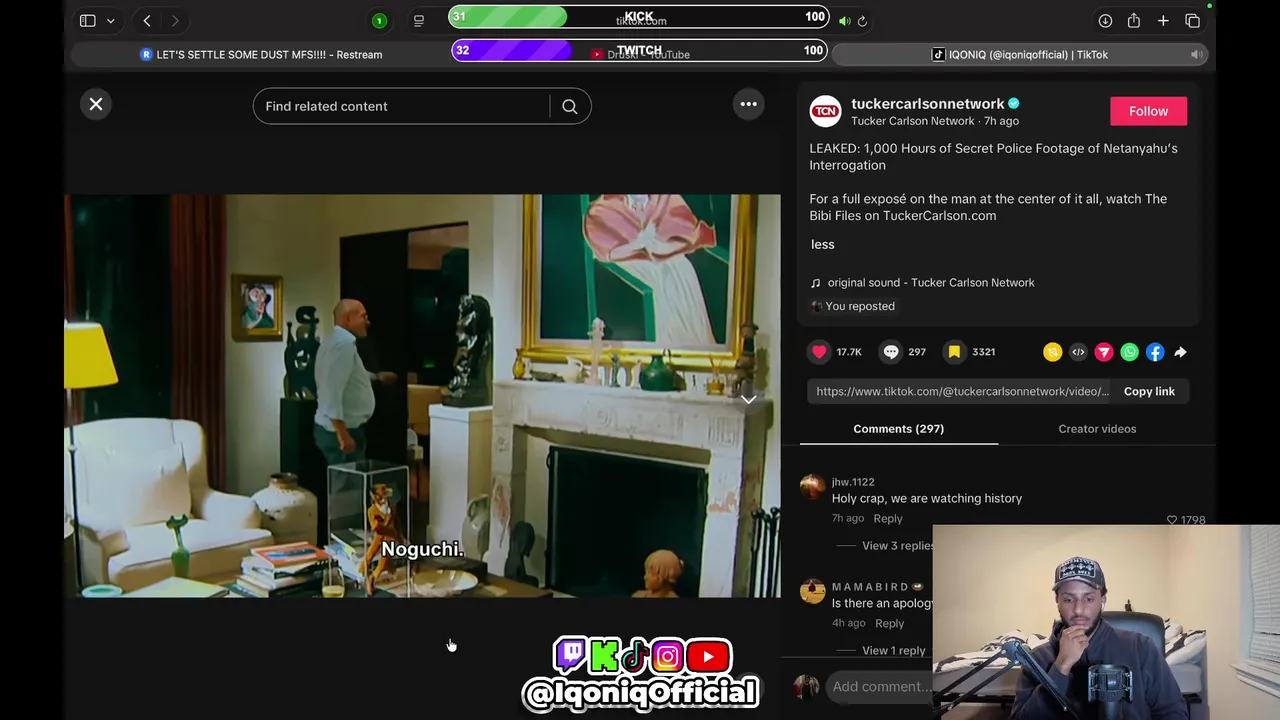Image resolution: width=1280 pixels, height=720 pixels.
Task: Mute the TikTok tab speaker icon
Action: (1195, 55)
